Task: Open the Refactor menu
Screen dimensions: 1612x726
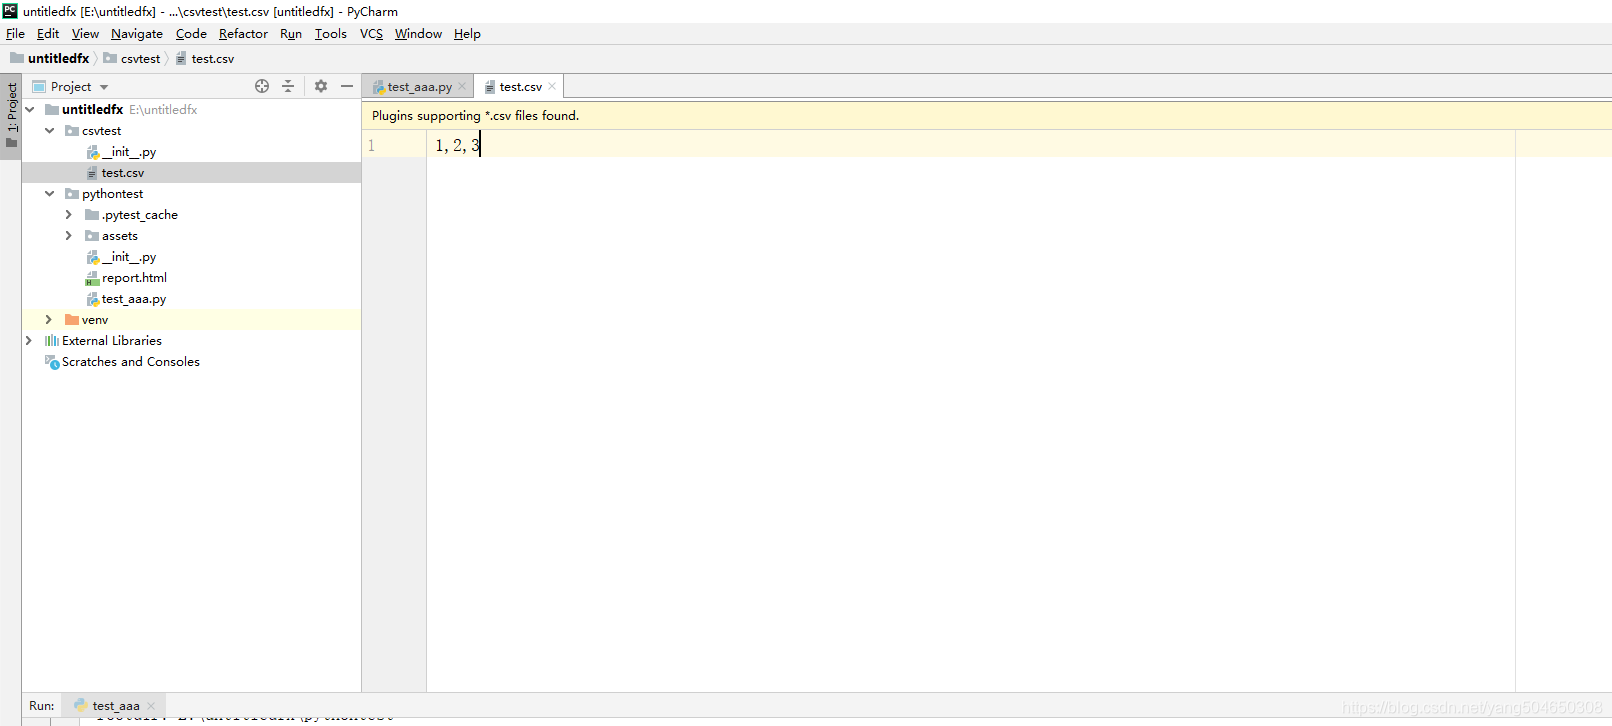Action: pos(243,33)
